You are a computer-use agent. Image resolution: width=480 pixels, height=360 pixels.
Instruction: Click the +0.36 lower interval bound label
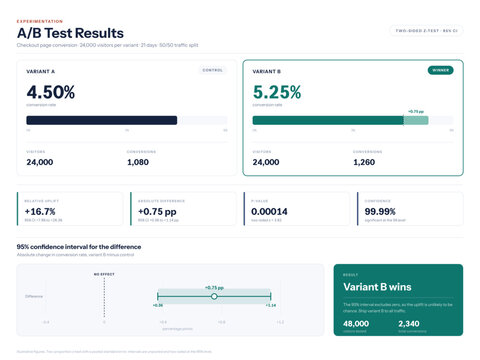pos(158,305)
